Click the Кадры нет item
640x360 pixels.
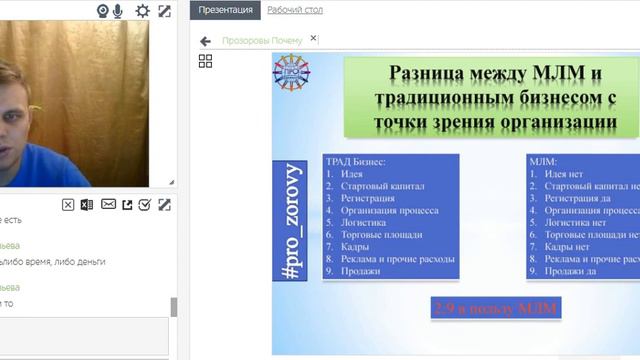(x=567, y=247)
